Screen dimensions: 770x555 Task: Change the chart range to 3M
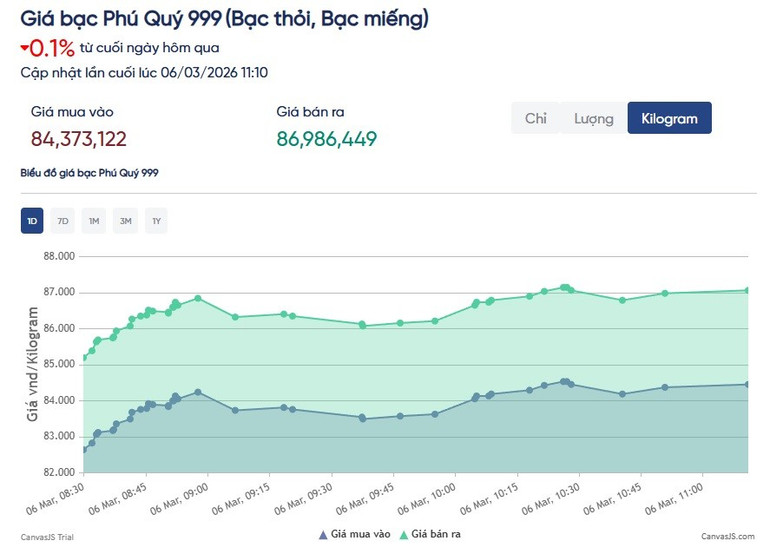[x=125, y=220]
